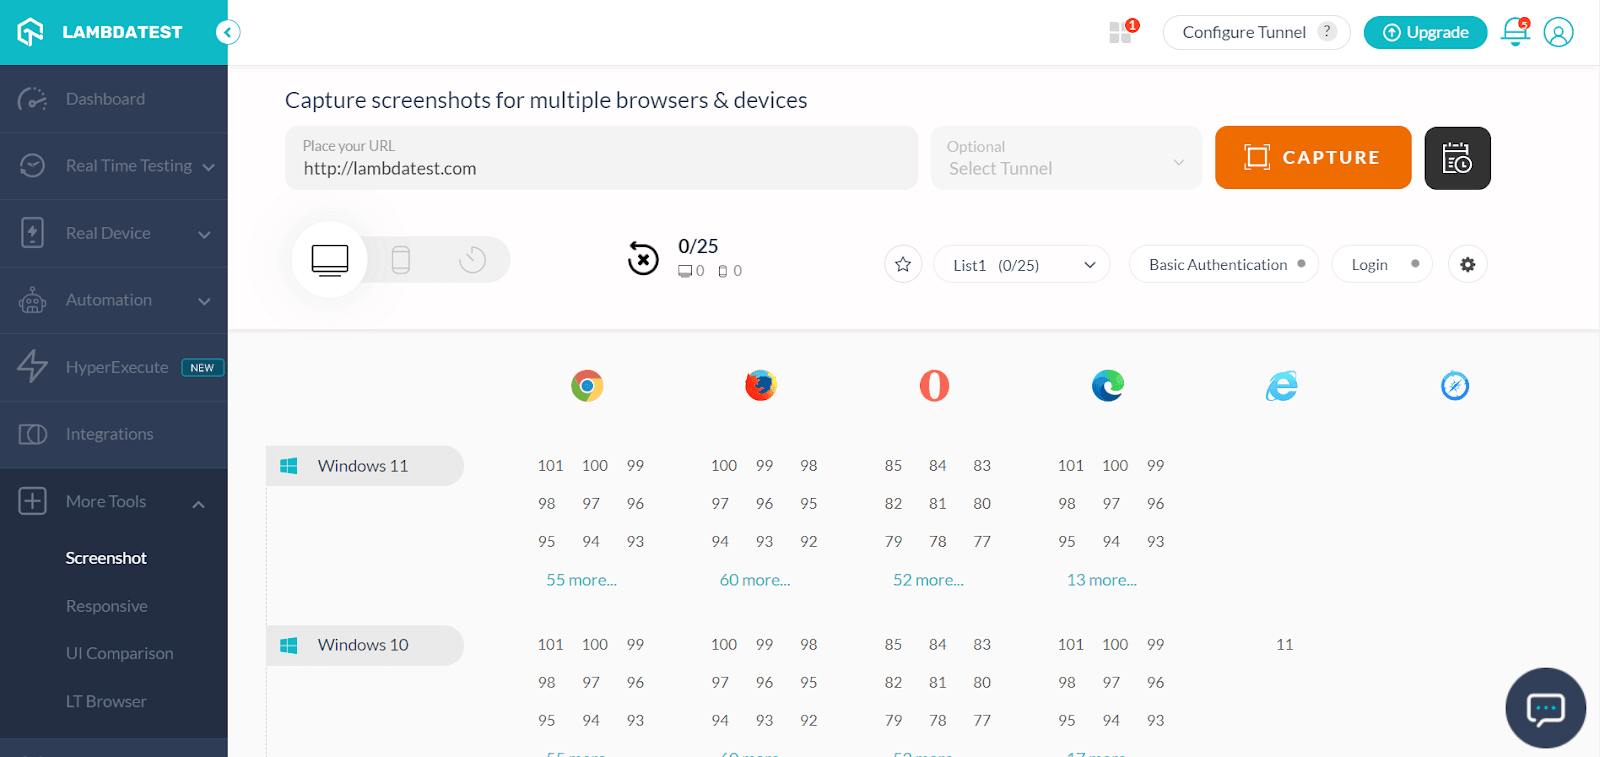
Task: Click the Dashboard gauge icon in sidebar
Action: click(32, 99)
